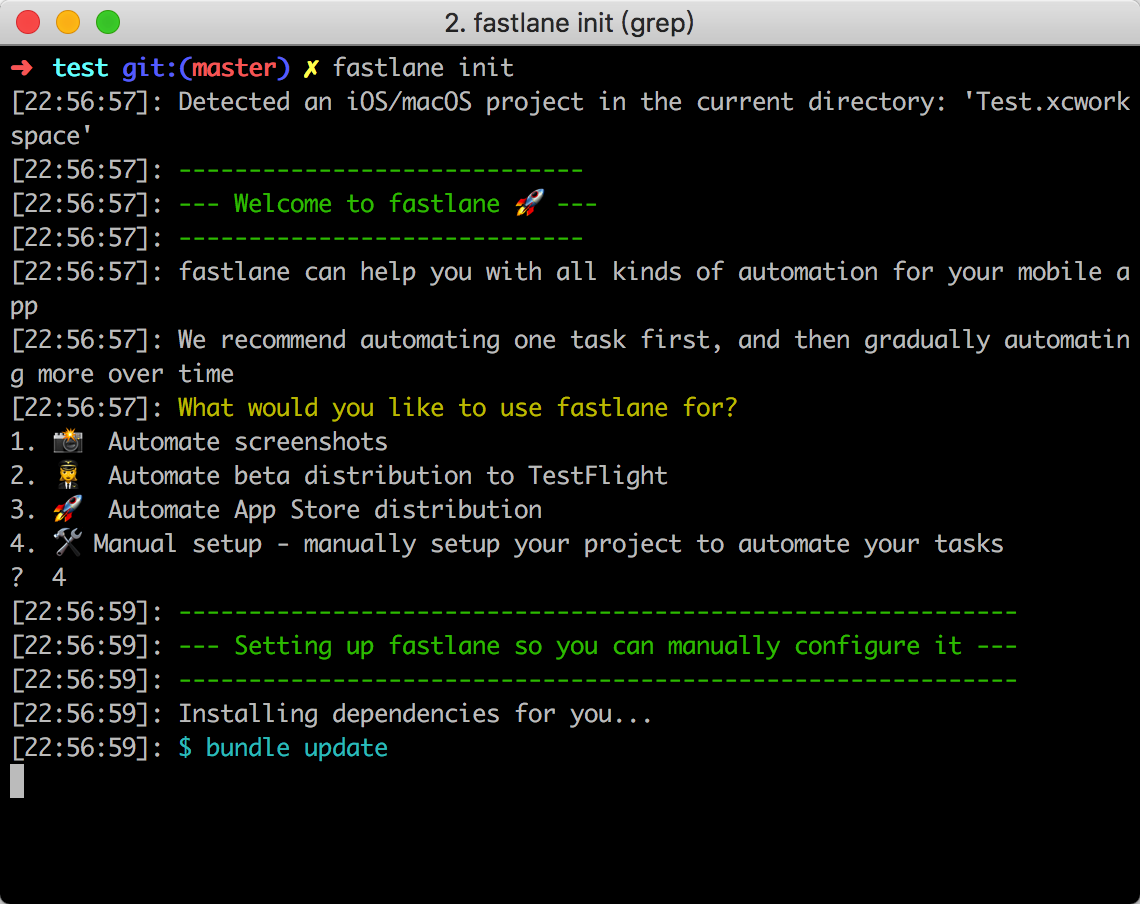The width and height of the screenshot is (1140, 904).
Task: Click the green zoom window button
Action: pos(108,22)
